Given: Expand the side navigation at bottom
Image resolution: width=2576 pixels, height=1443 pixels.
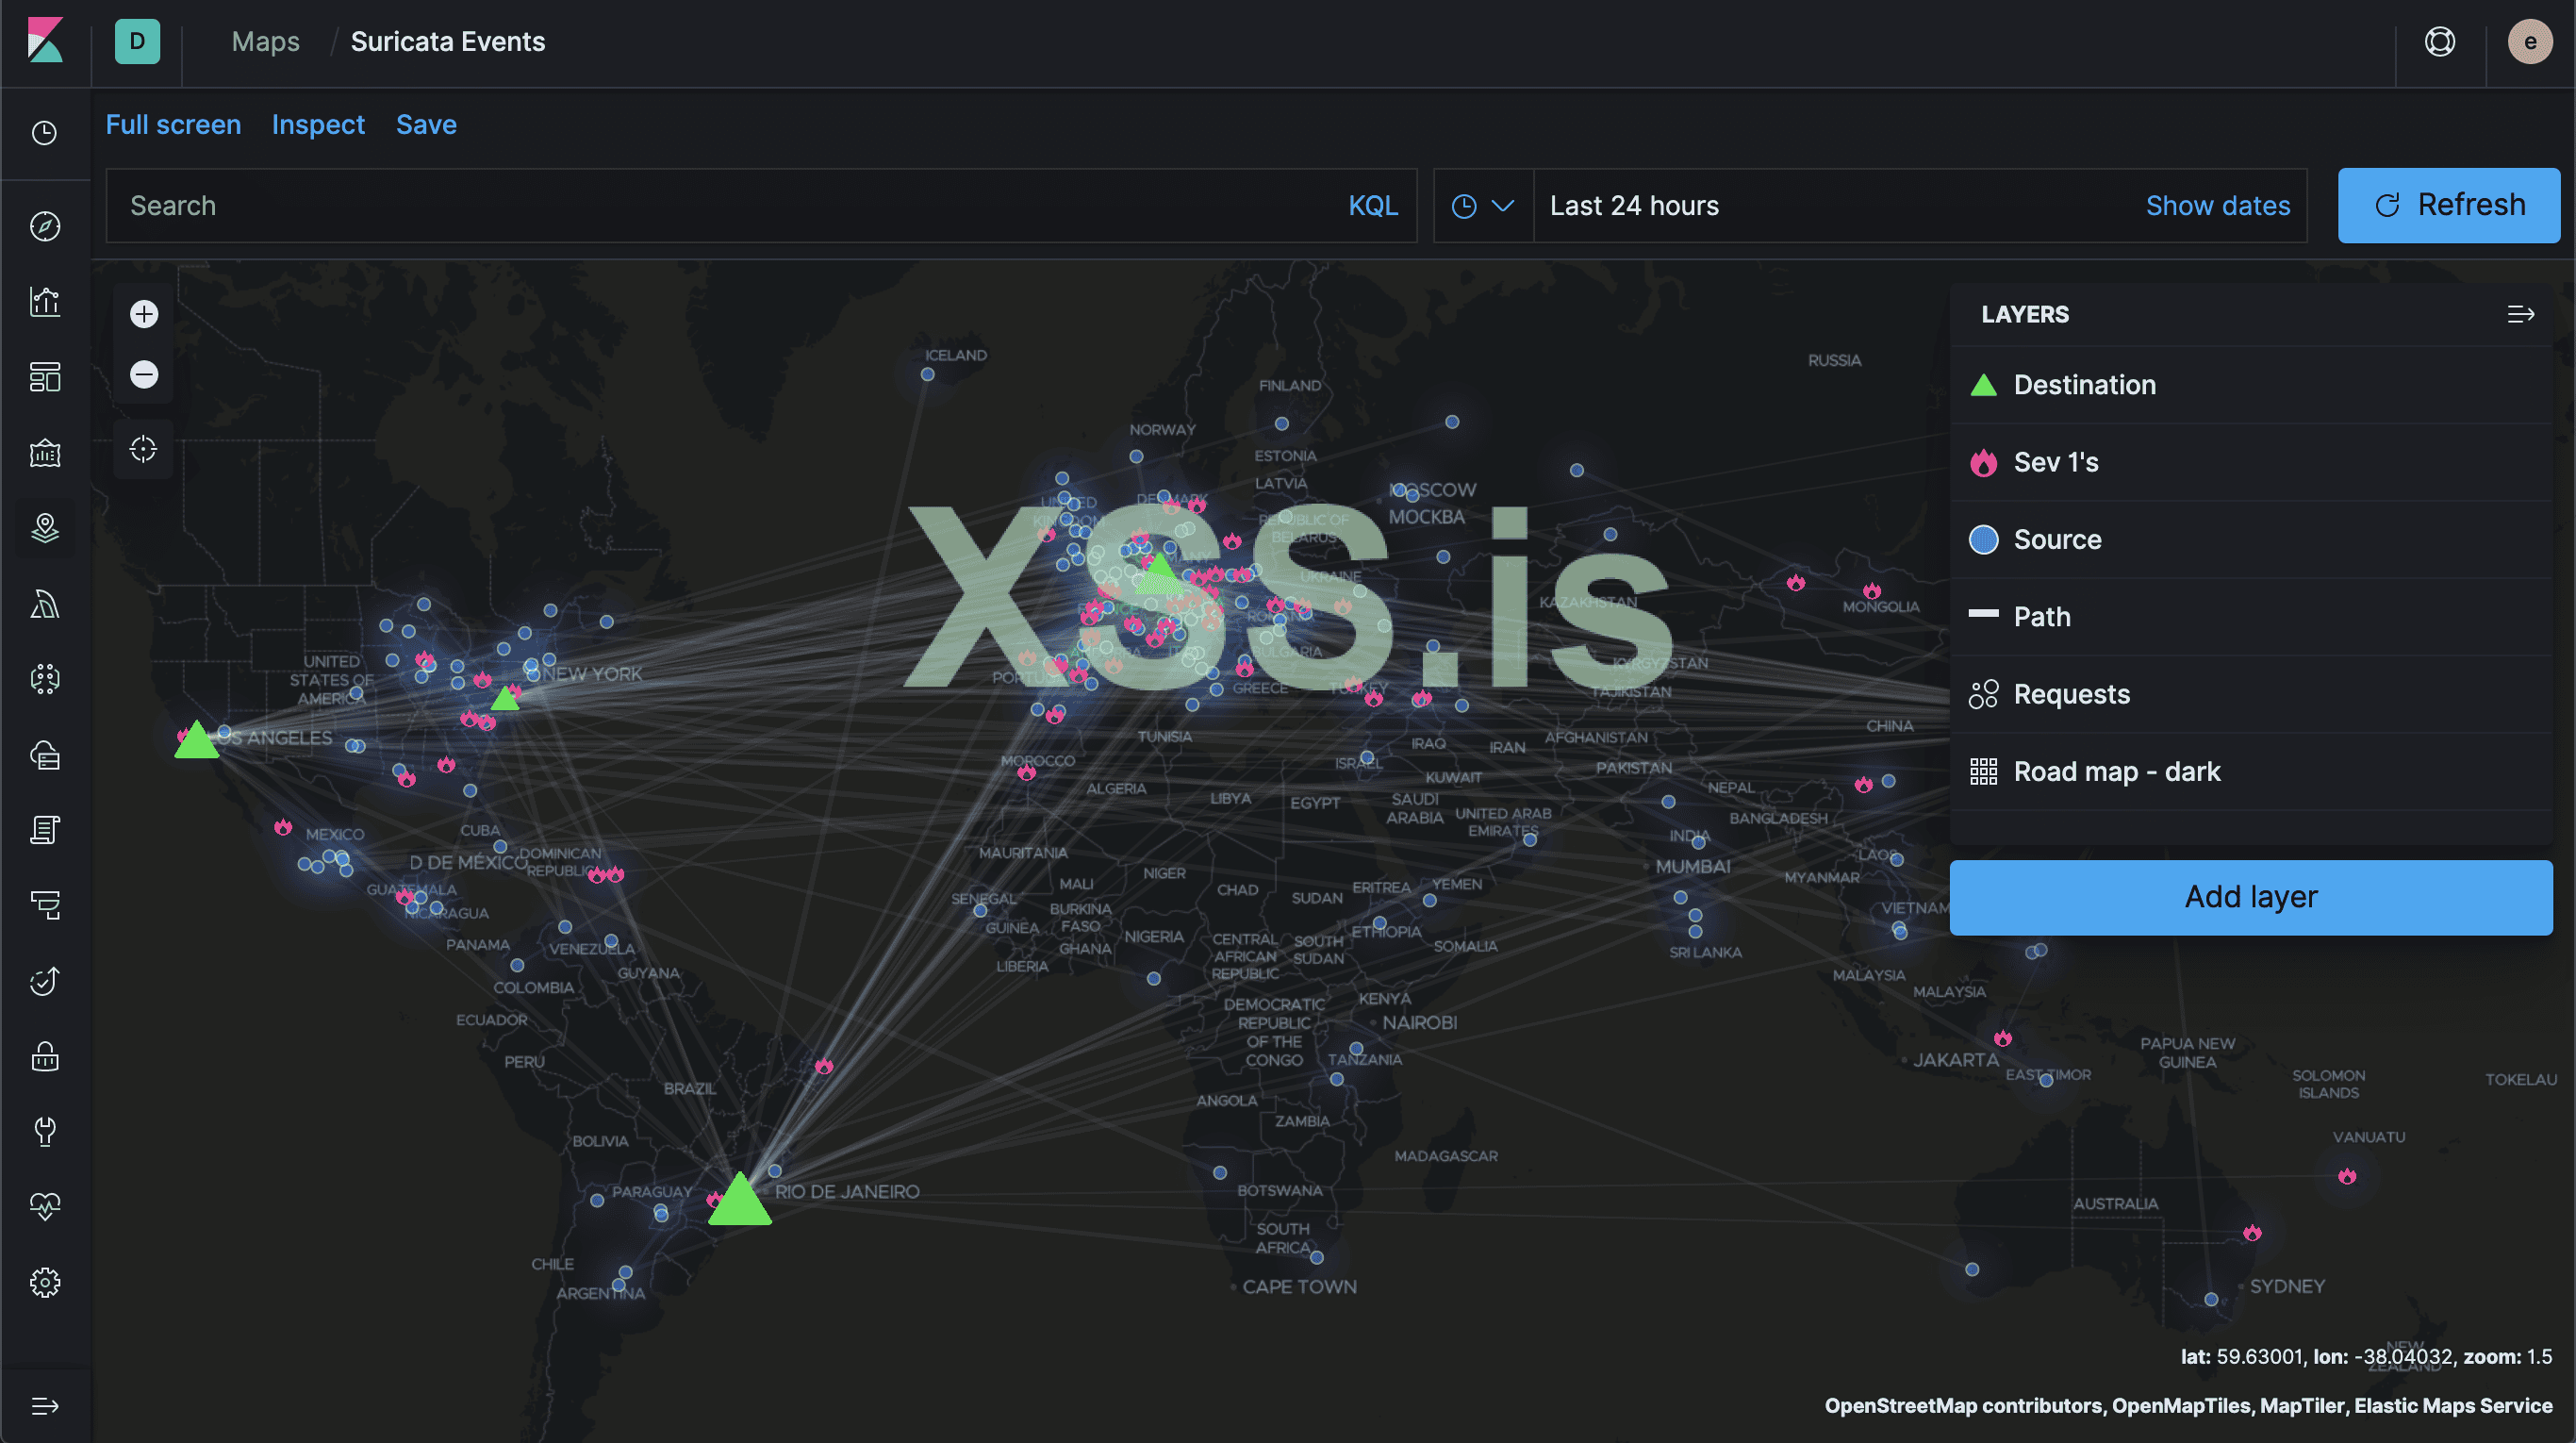Looking at the screenshot, I should click(x=45, y=1406).
